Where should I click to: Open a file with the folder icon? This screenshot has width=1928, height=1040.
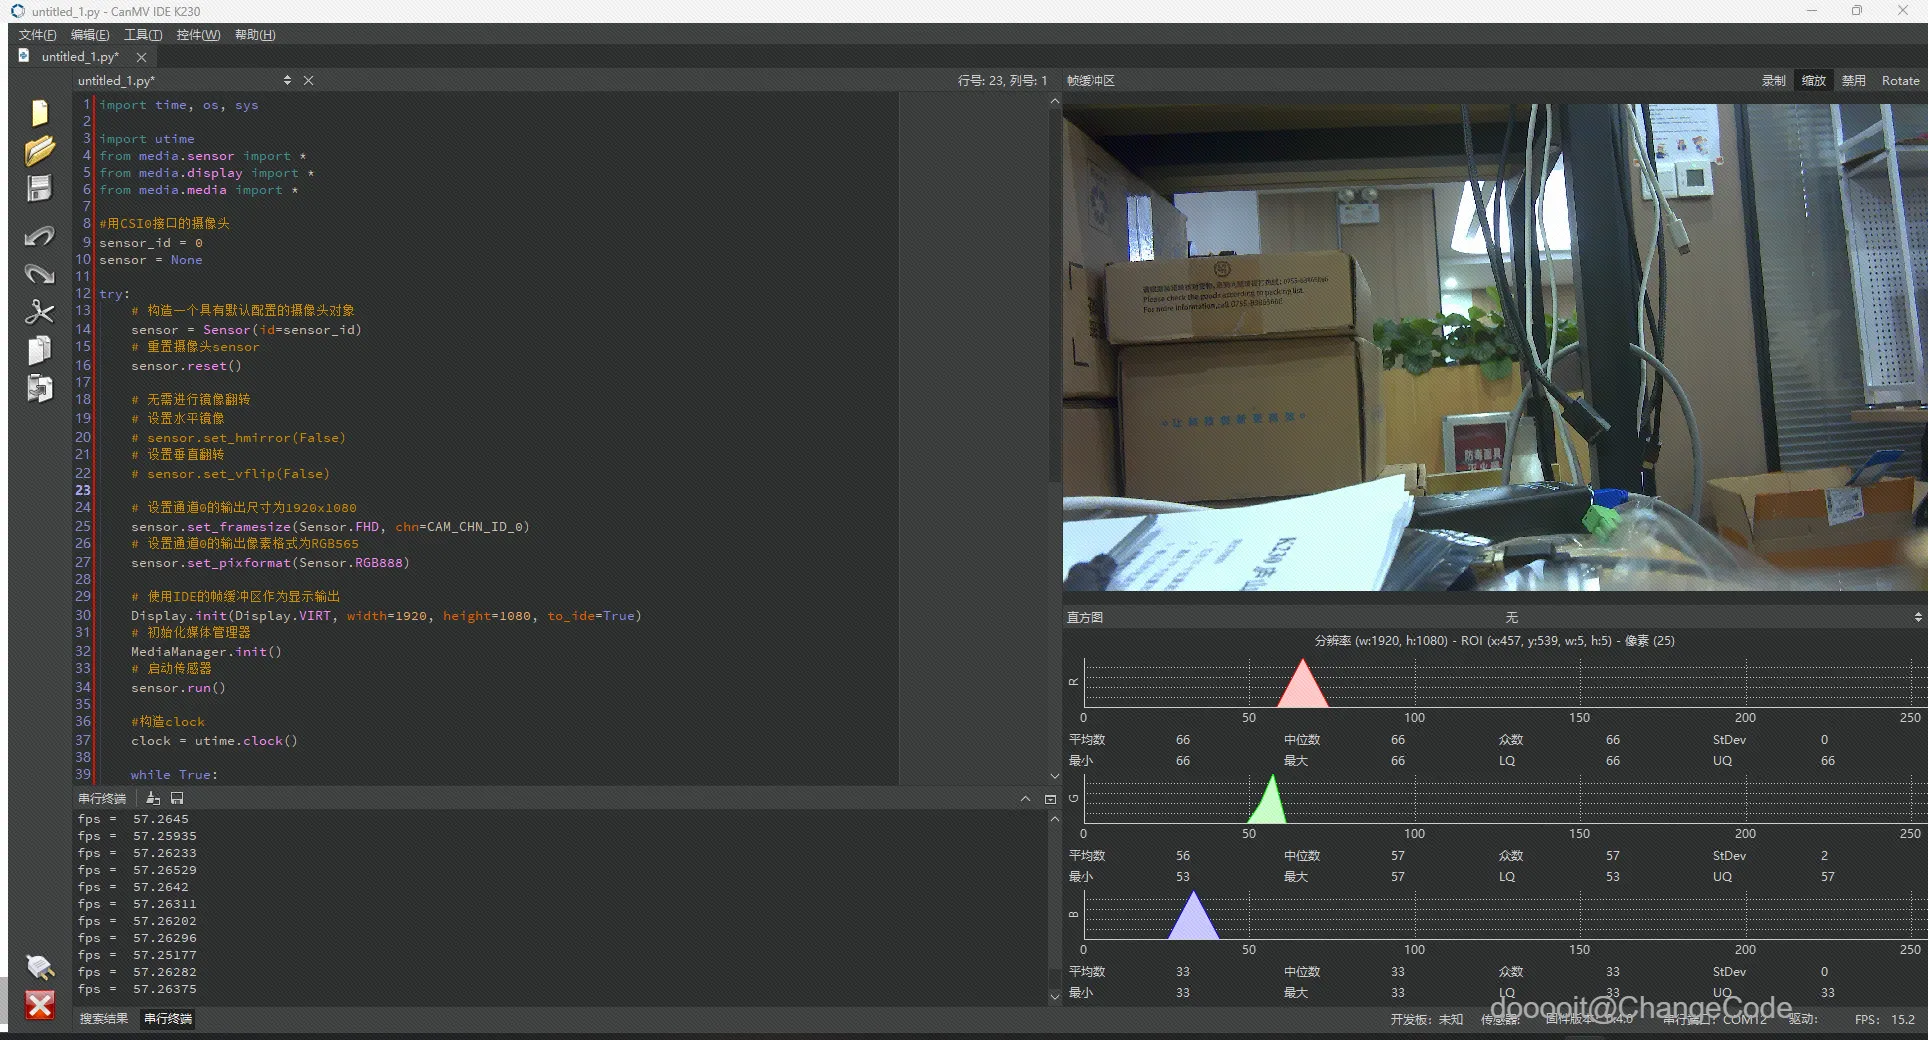point(39,151)
